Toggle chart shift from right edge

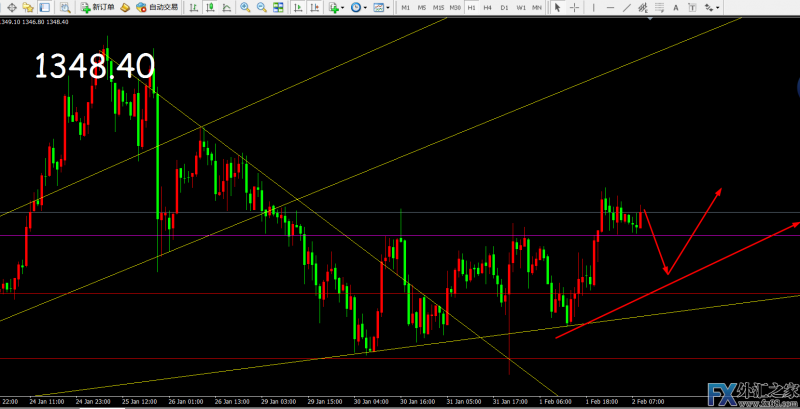pyautogui.click(x=315, y=7)
